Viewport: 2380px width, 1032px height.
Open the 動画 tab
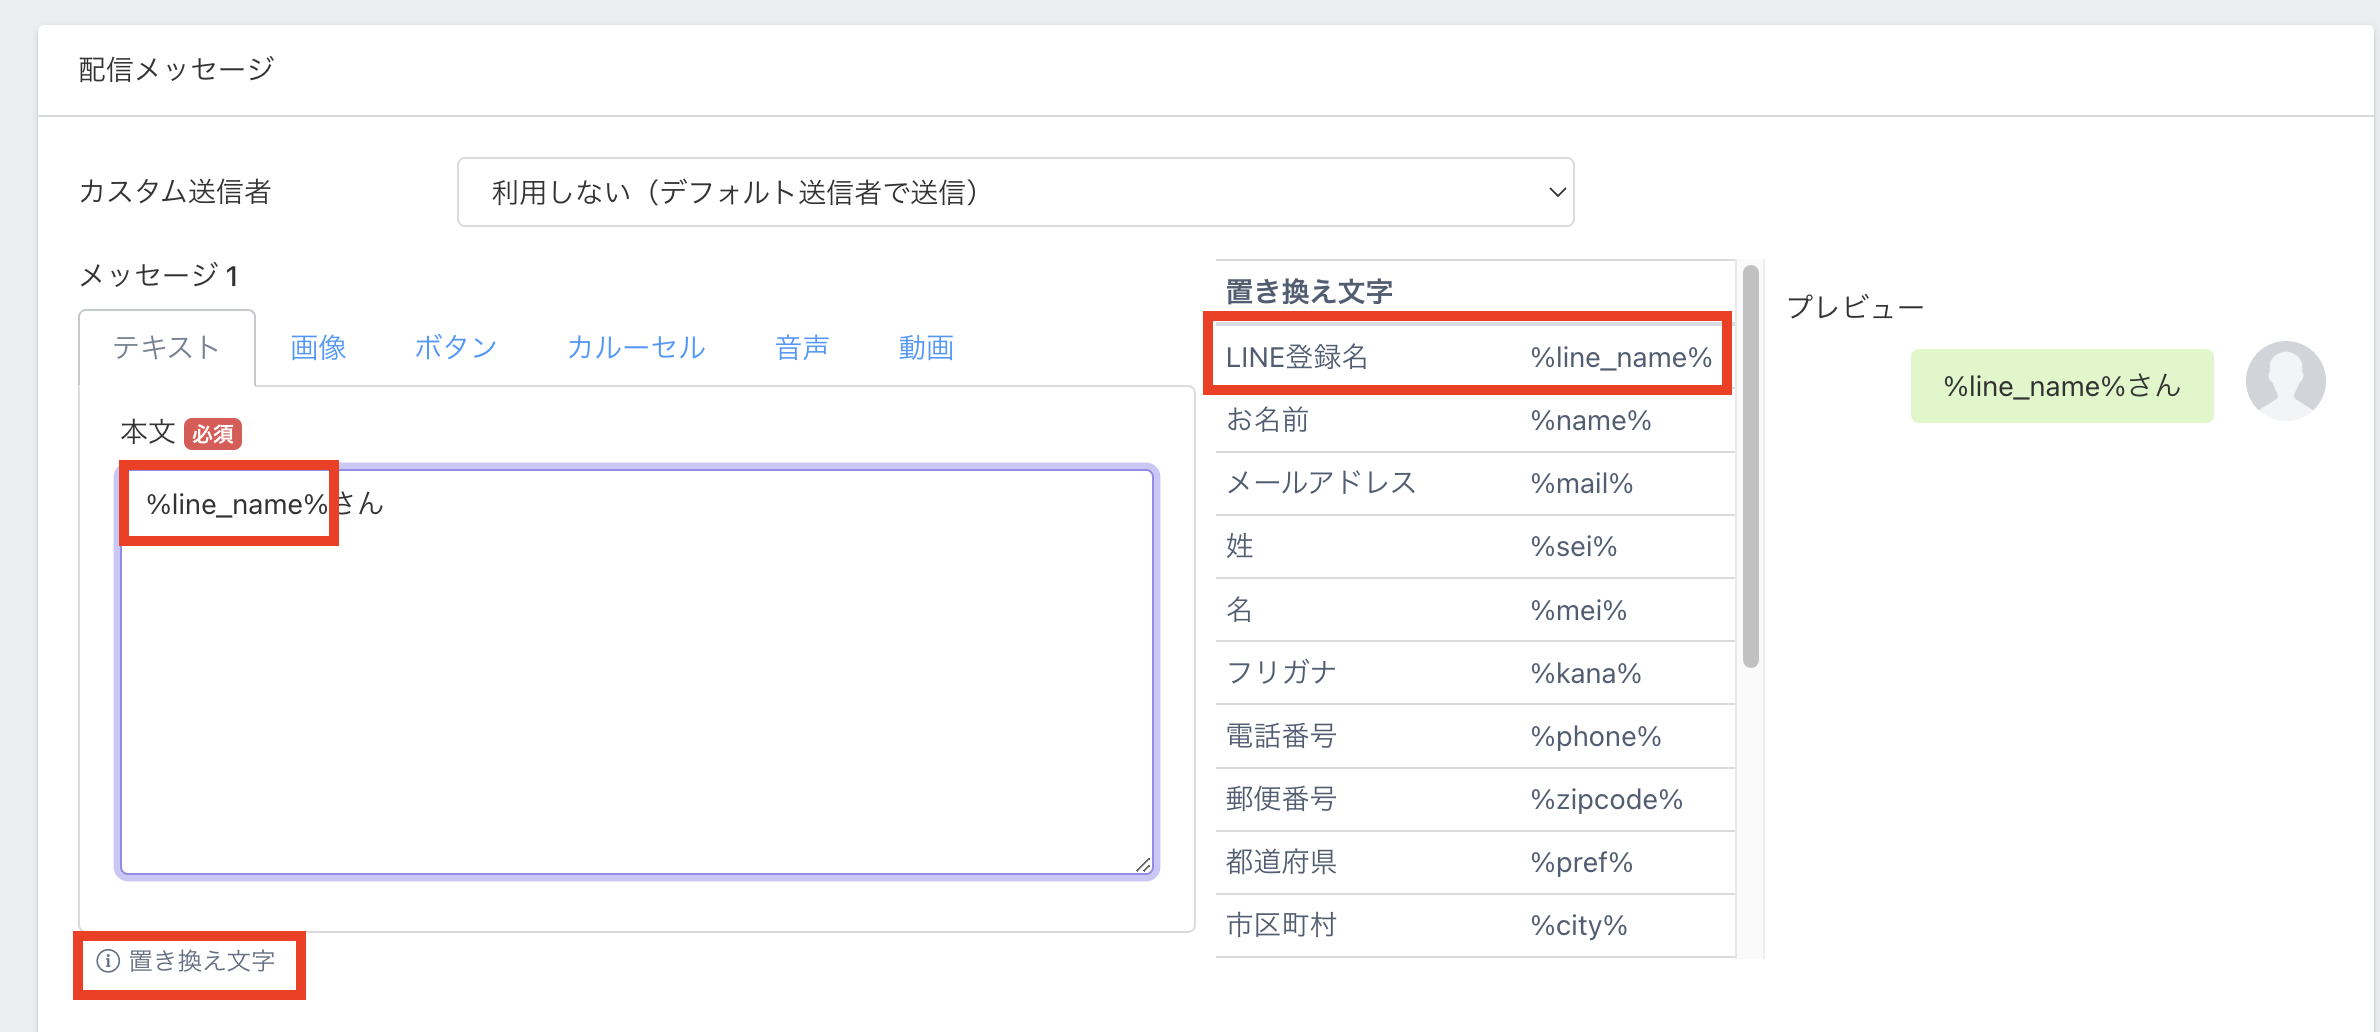pos(926,348)
